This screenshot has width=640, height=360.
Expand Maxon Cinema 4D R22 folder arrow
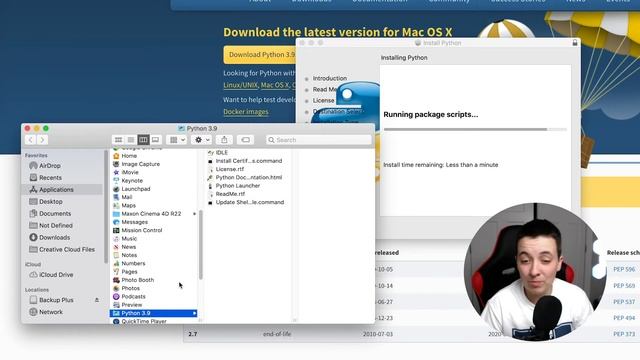(x=194, y=214)
